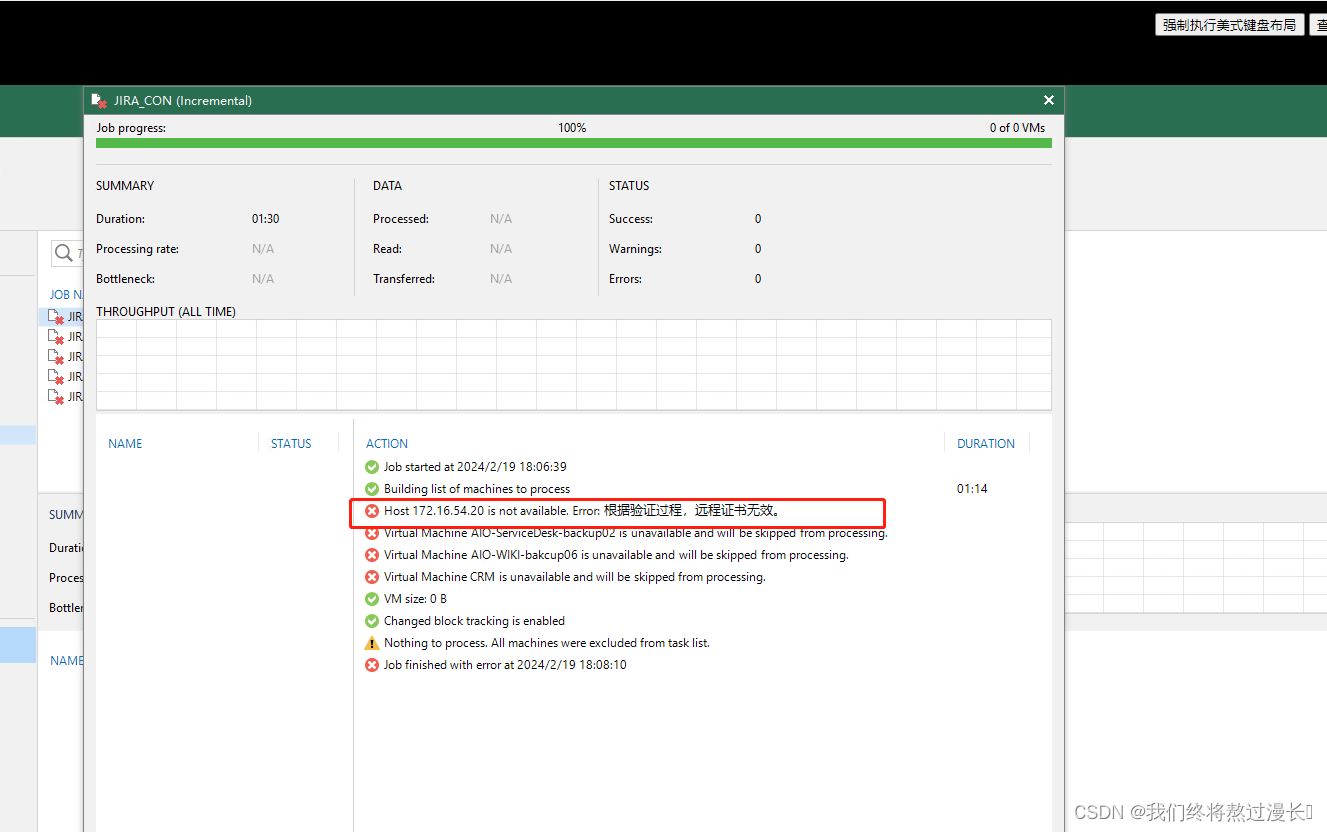Click the check icon beside Changed block tracking
This screenshot has height=832, width=1327.
tap(372, 621)
